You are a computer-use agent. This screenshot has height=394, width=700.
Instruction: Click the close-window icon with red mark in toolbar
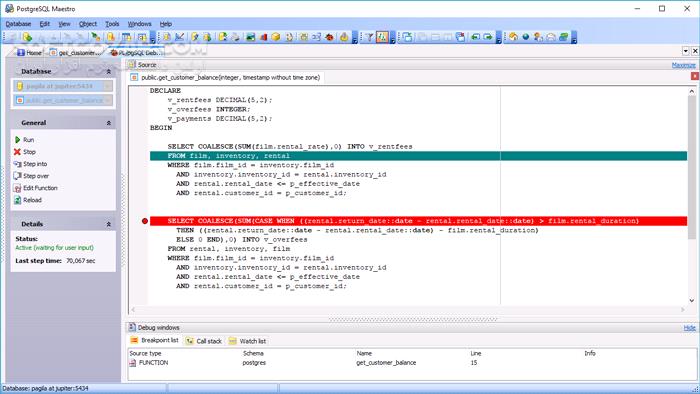(460, 37)
